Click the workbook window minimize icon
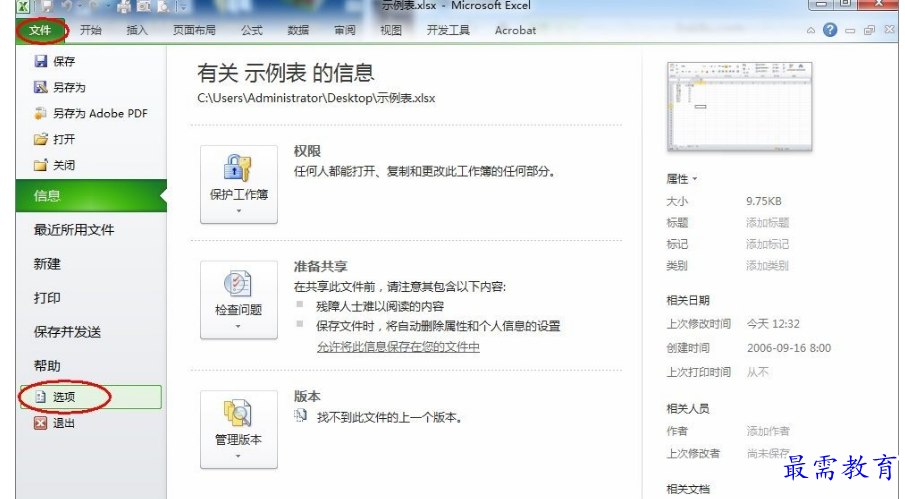The image size is (905, 499). pos(850,31)
